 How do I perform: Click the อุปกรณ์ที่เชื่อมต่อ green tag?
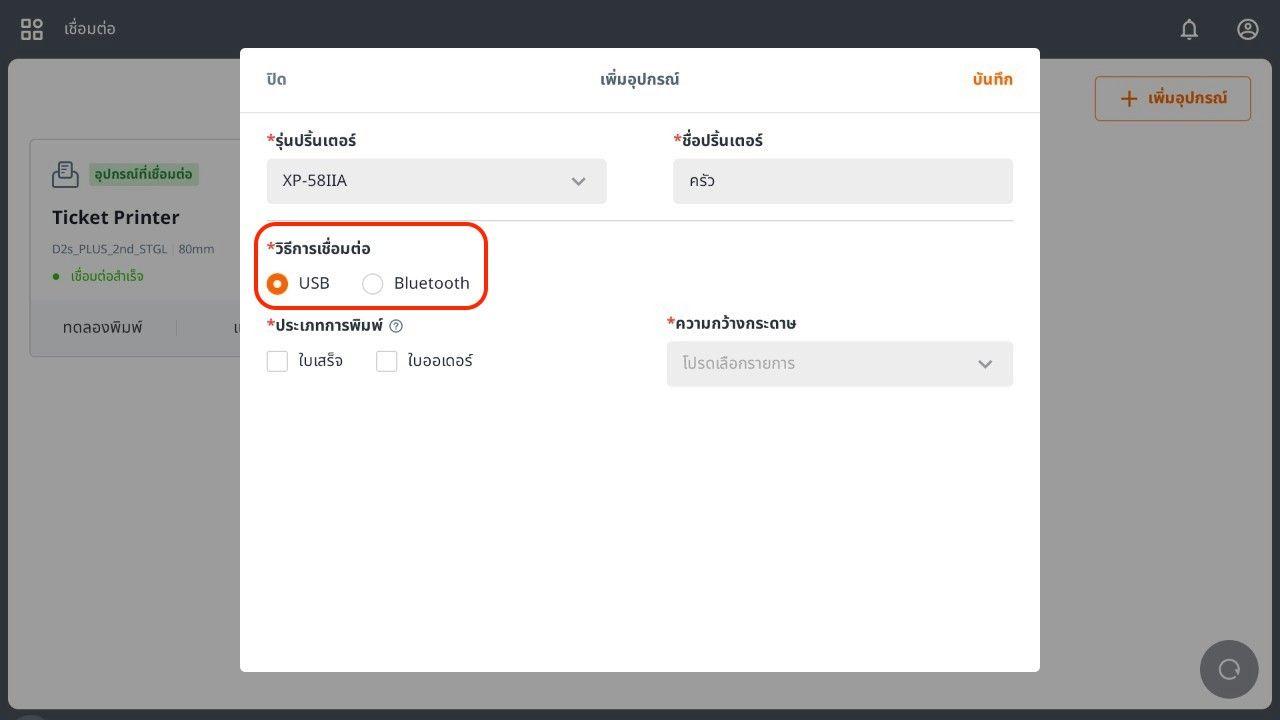pyautogui.click(x=144, y=174)
